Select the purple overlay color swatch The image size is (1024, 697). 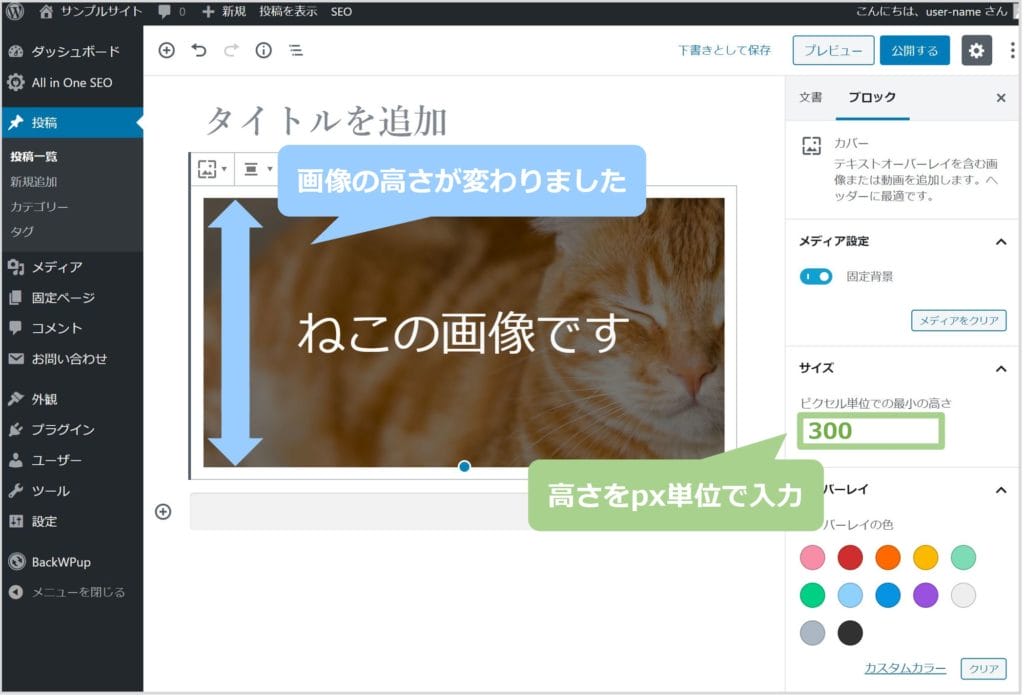pyautogui.click(x=926, y=596)
